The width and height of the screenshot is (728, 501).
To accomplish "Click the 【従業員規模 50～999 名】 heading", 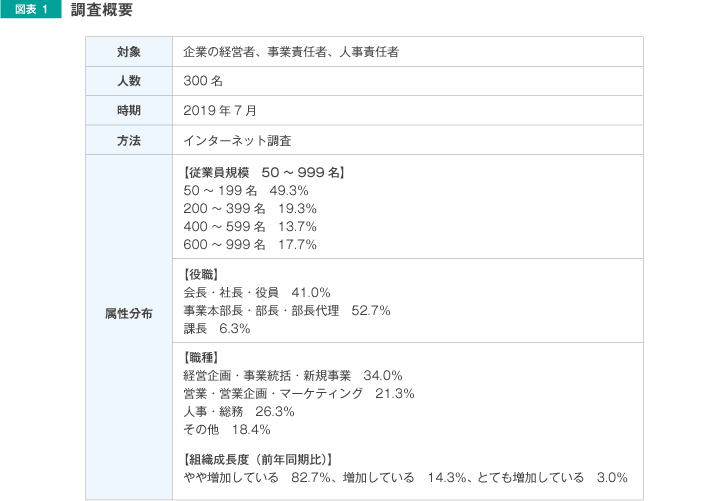I will [264, 172].
